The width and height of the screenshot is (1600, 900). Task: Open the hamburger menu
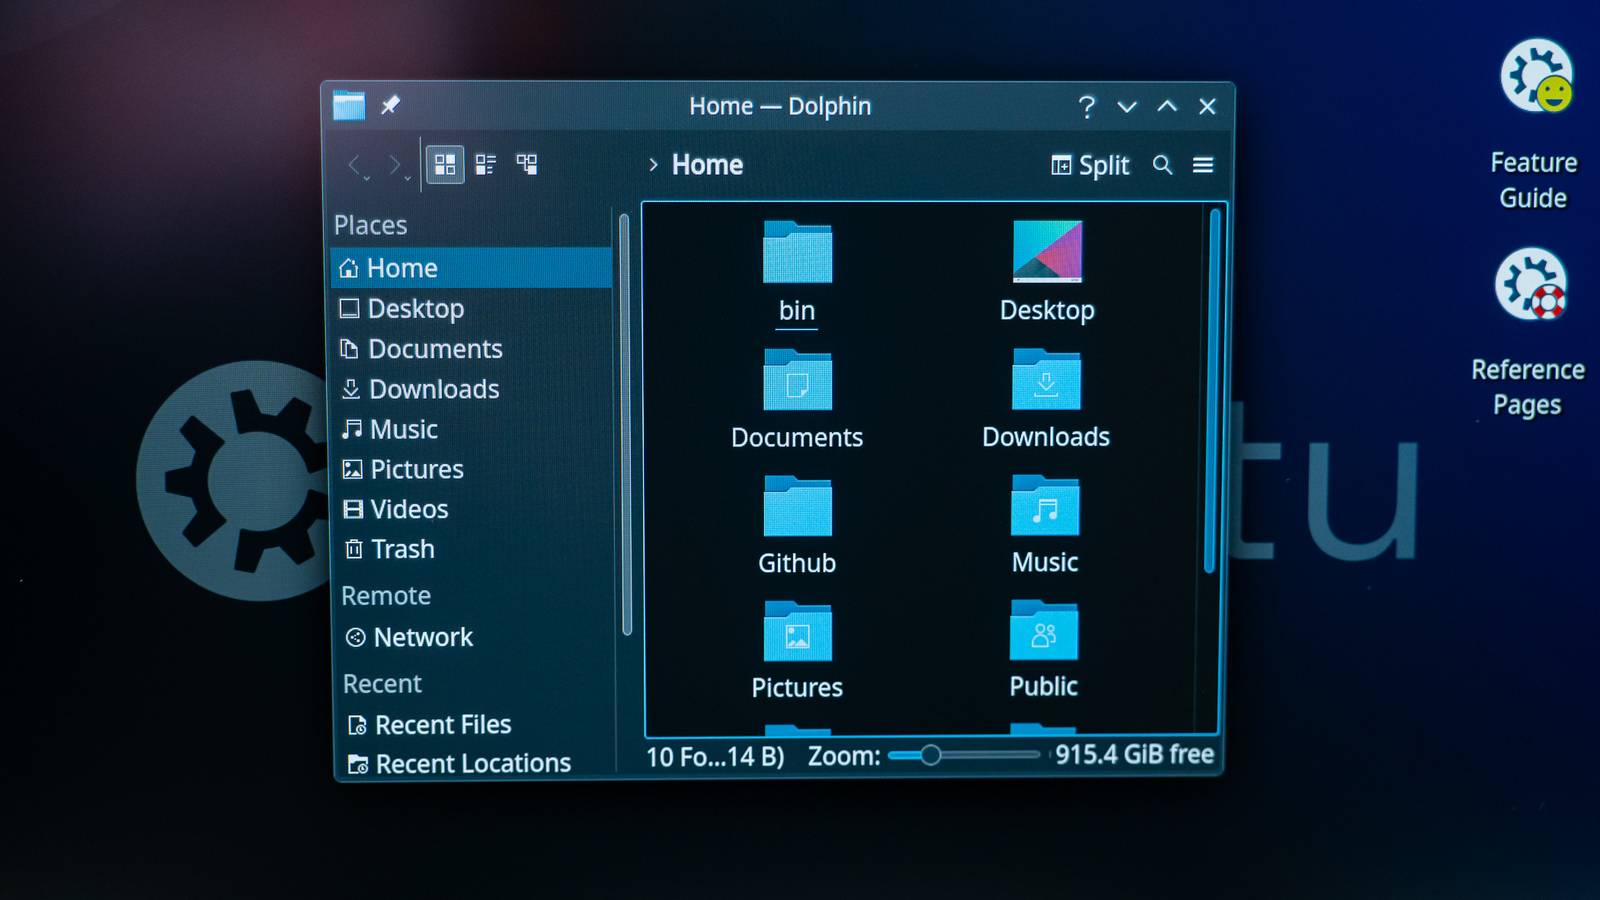pyautogui.click(x=1203, y=165)
